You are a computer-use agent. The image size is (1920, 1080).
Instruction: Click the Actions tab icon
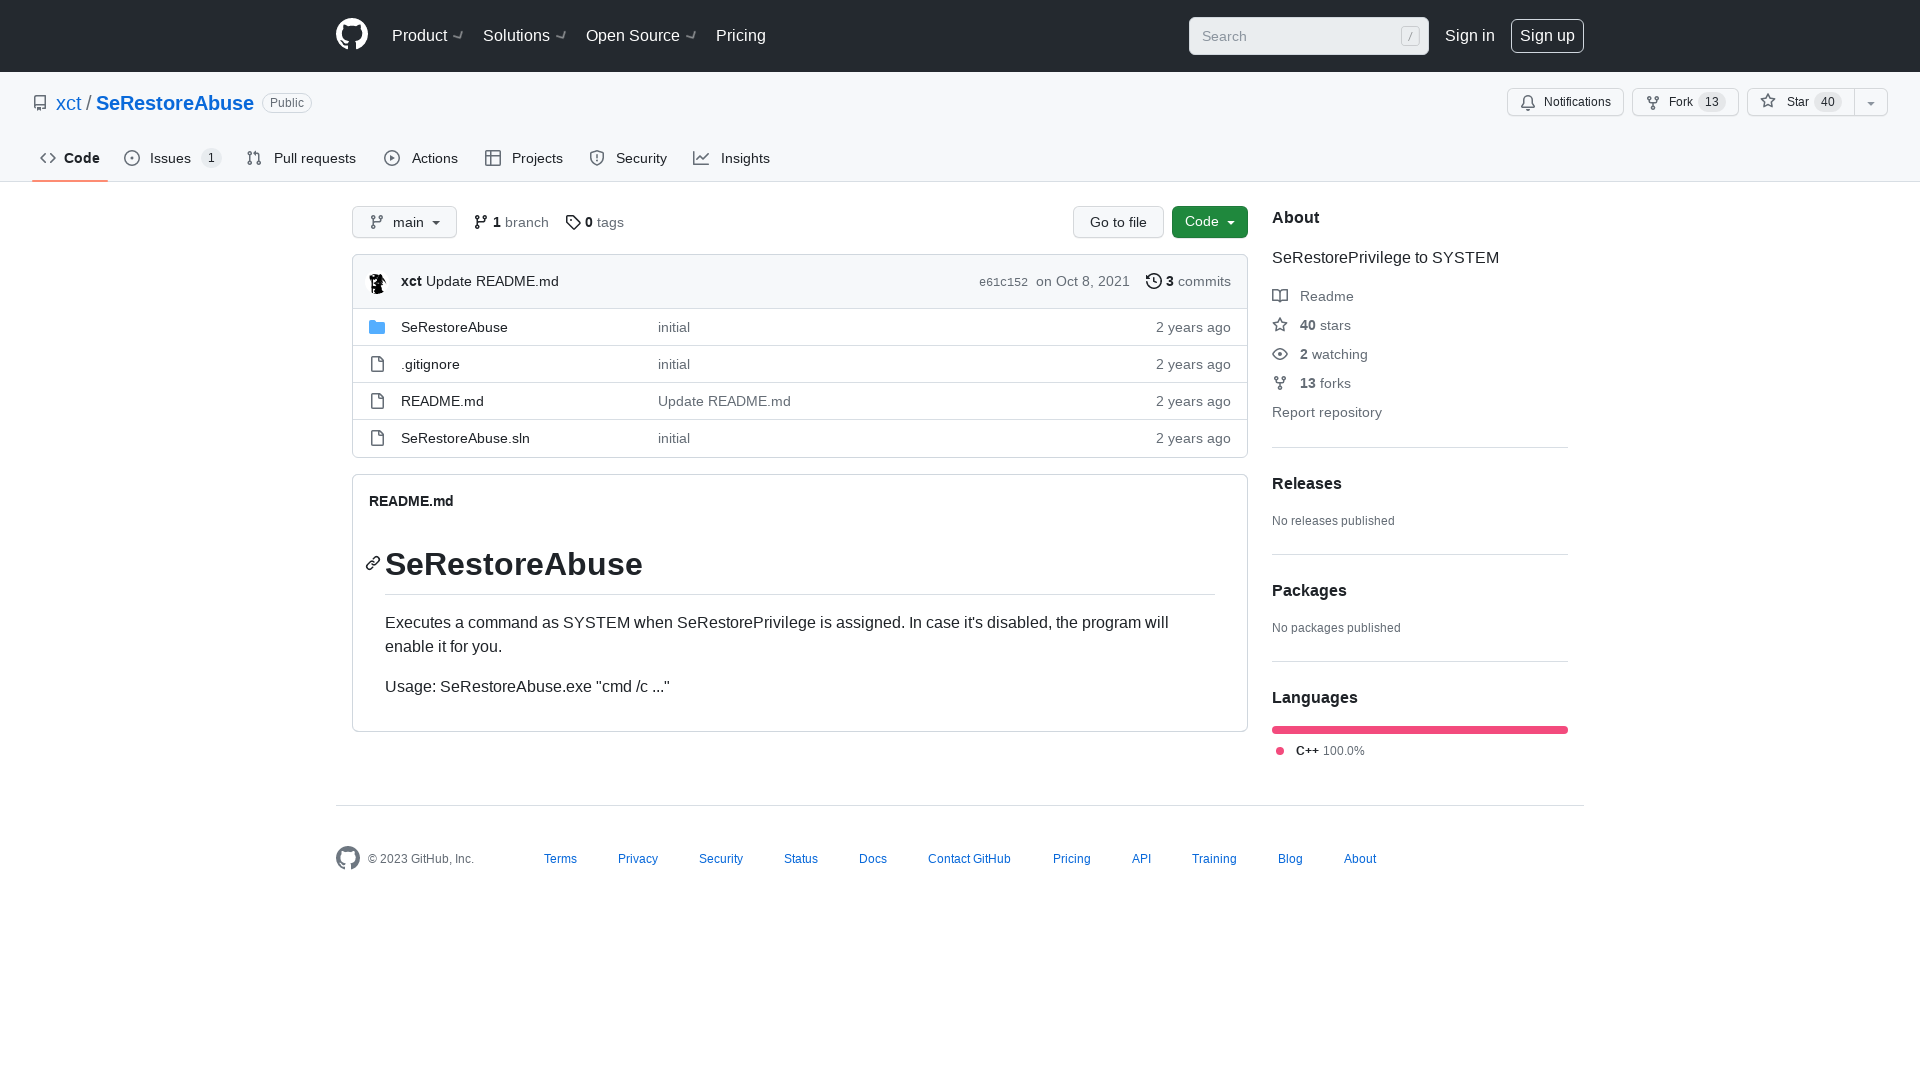click(x=393, y=157)
